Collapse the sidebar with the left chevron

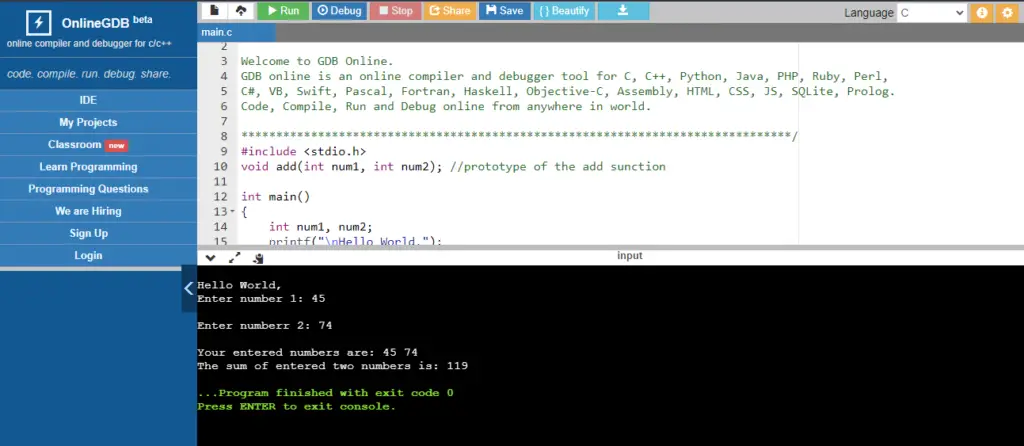189,288
